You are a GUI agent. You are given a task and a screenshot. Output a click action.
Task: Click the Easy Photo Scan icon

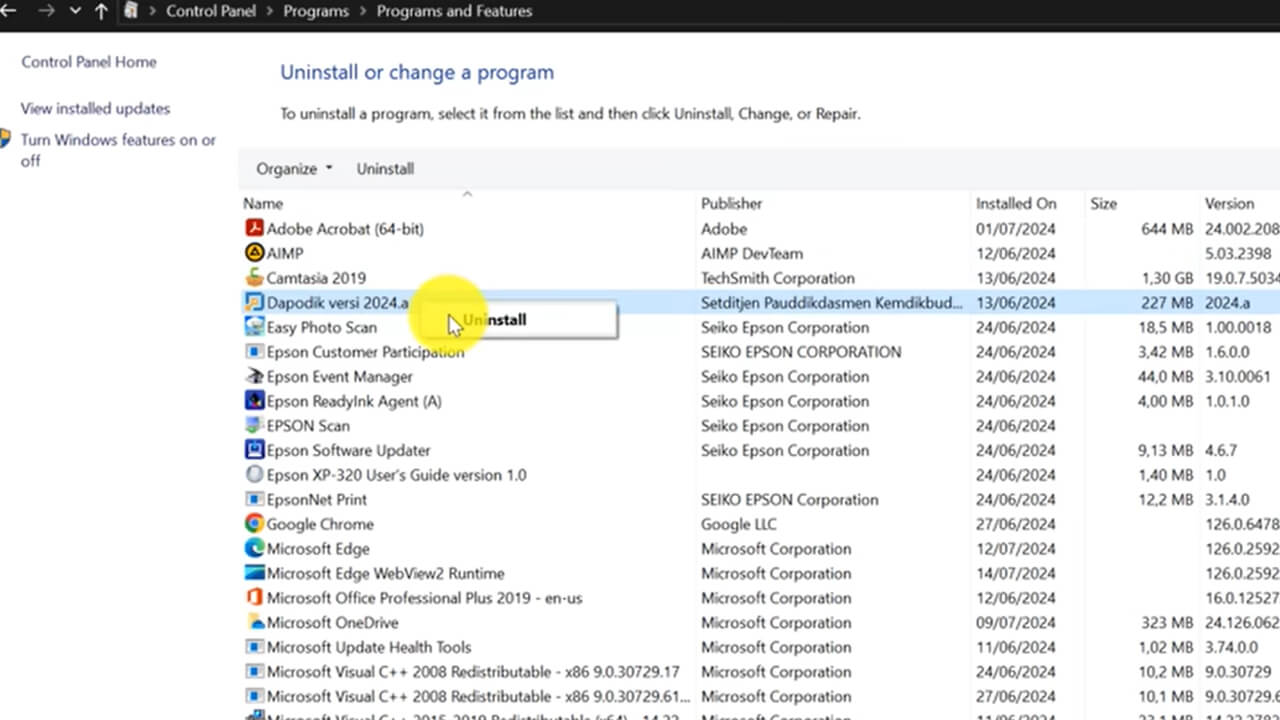pos(254,327)
